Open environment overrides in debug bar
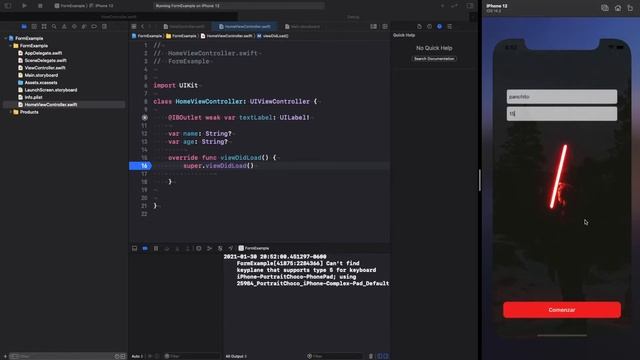 (220, 248)
